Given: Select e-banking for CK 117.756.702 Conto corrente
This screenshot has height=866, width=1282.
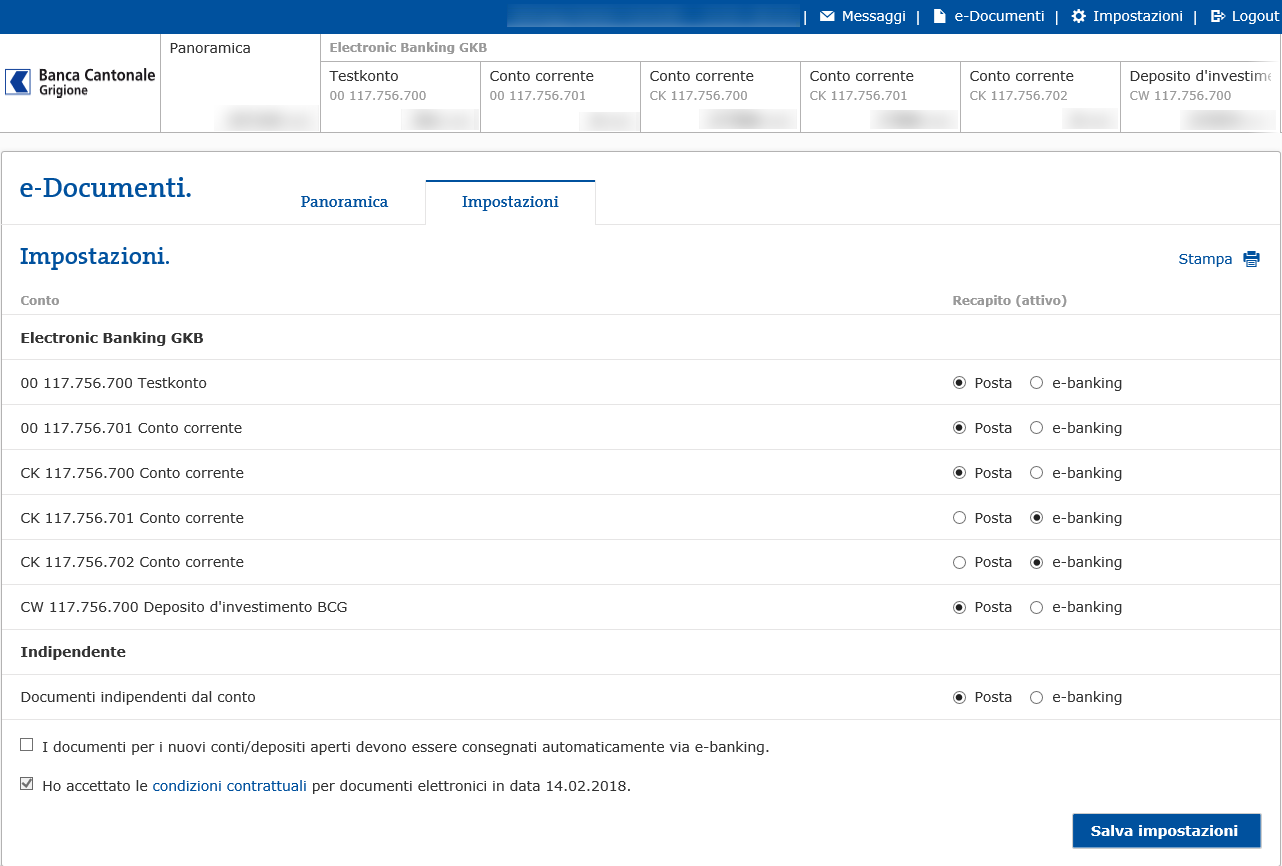Looking at the screenshot, I should pyautogui.click(x=1037, y=562).
